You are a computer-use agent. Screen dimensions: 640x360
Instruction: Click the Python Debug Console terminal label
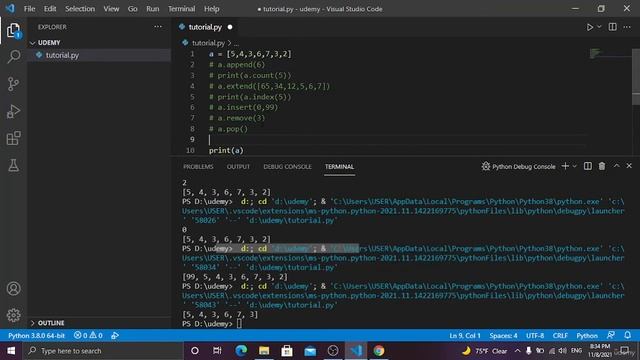click(x=518, y=167)
